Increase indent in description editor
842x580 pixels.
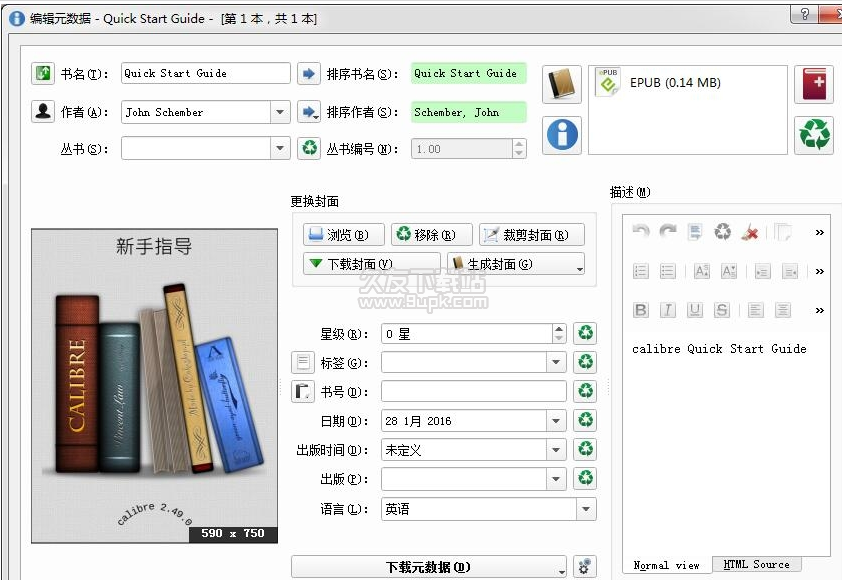click(x=763, y=271)
